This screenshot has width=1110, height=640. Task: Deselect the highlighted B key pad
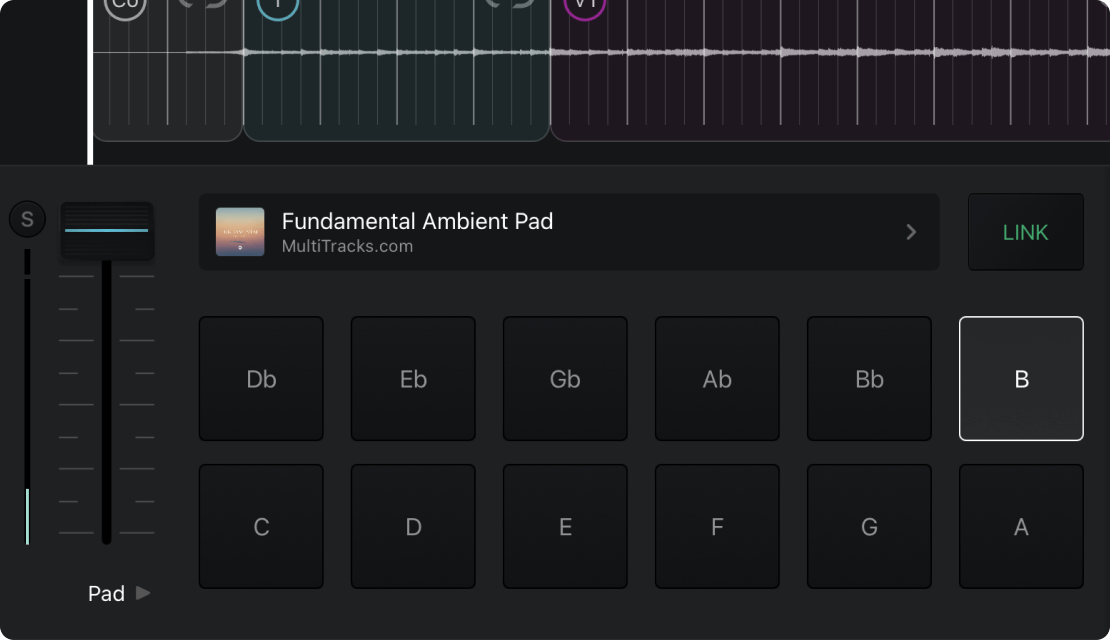1021,378
